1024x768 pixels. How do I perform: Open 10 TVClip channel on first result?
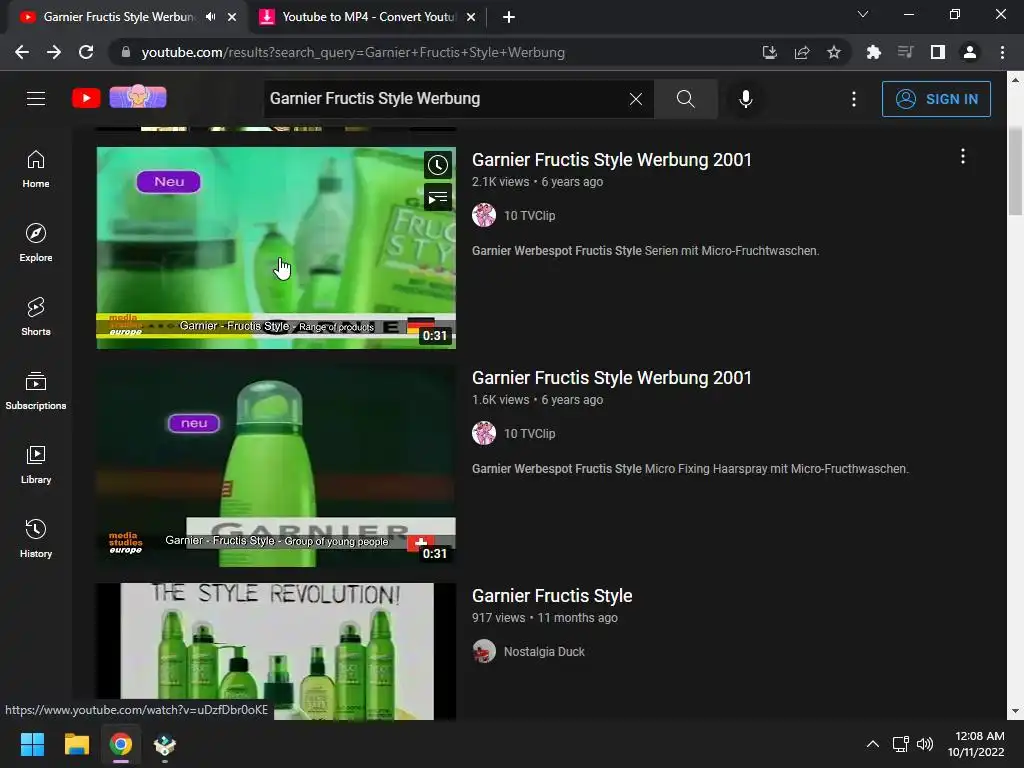tap(529, 216)
